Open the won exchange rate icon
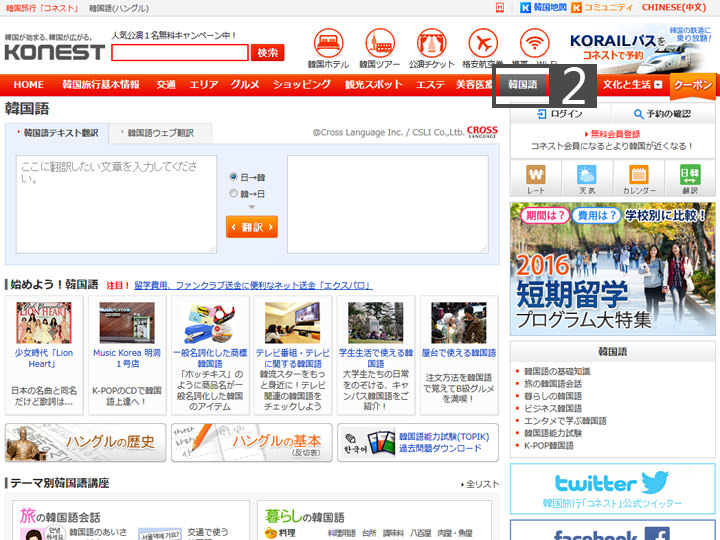720x540 pixels. (x=536, y=178)
